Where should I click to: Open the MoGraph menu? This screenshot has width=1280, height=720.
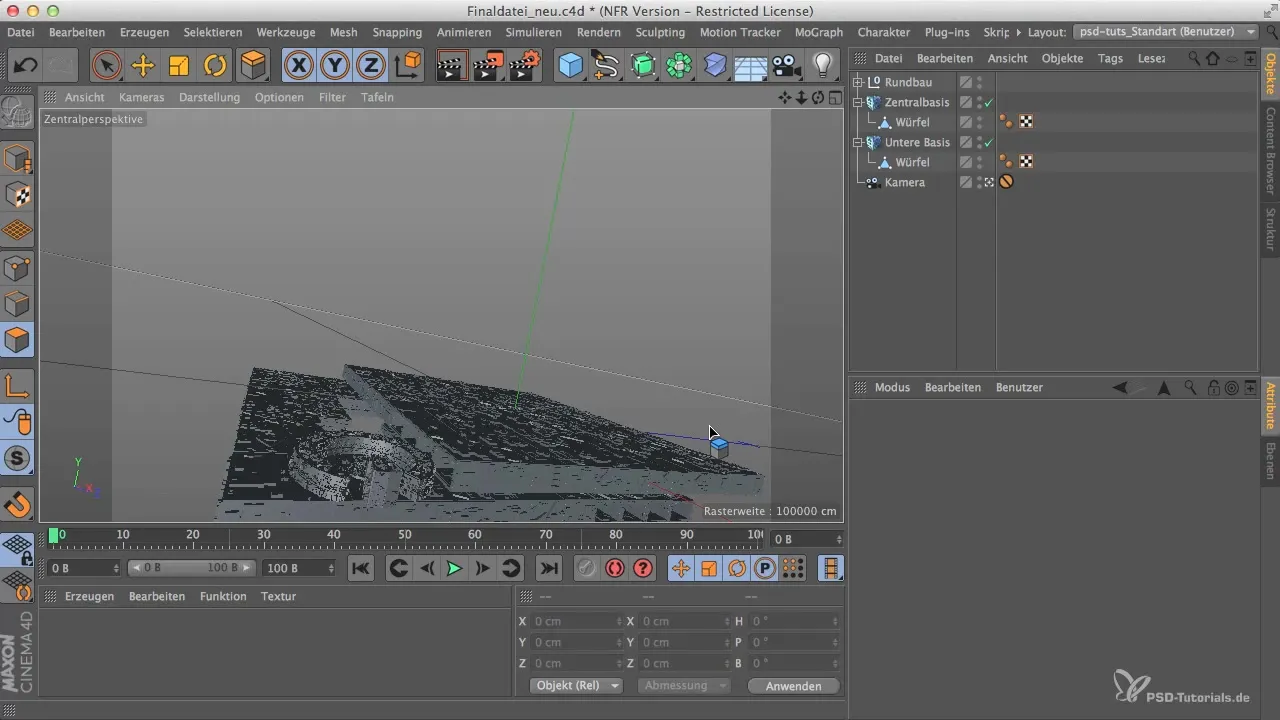(818, 32)
